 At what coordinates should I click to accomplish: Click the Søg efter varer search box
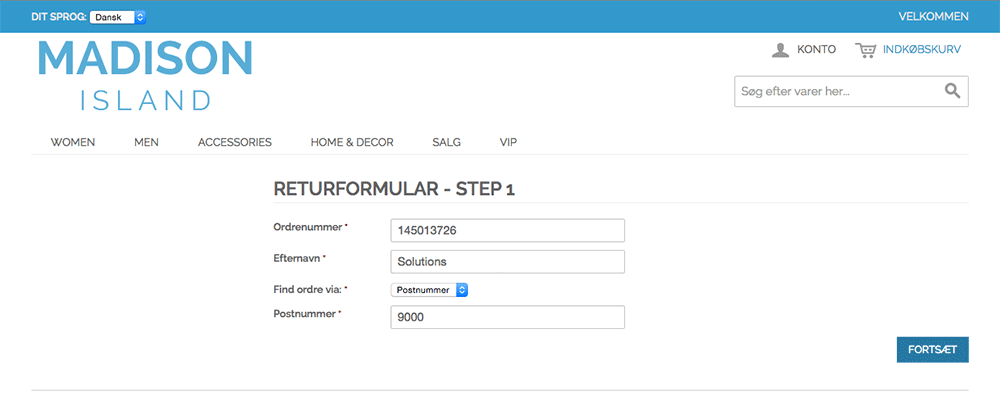pyautogui.click(x=838, y=91)
